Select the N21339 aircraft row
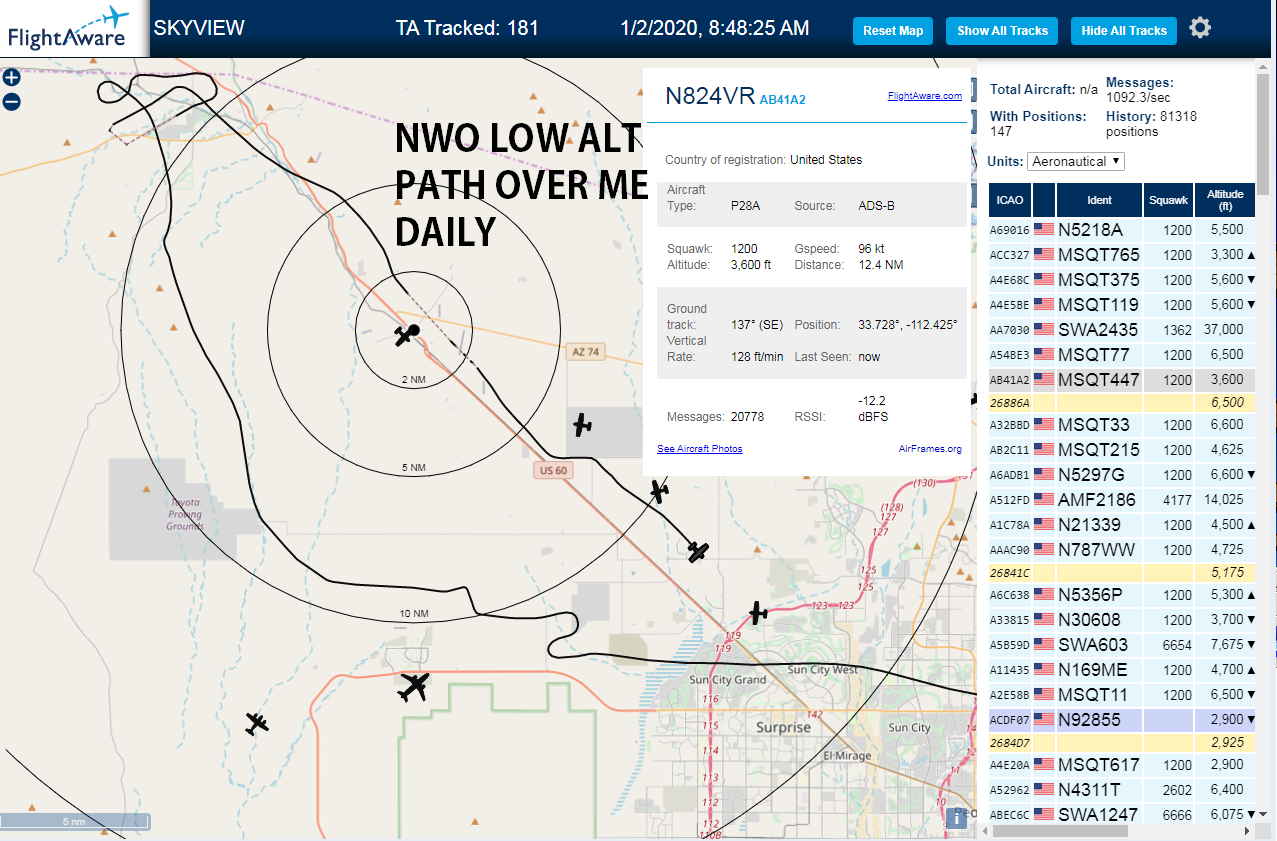Viewport: 1277px width, 841px height. coord(1121,525)
